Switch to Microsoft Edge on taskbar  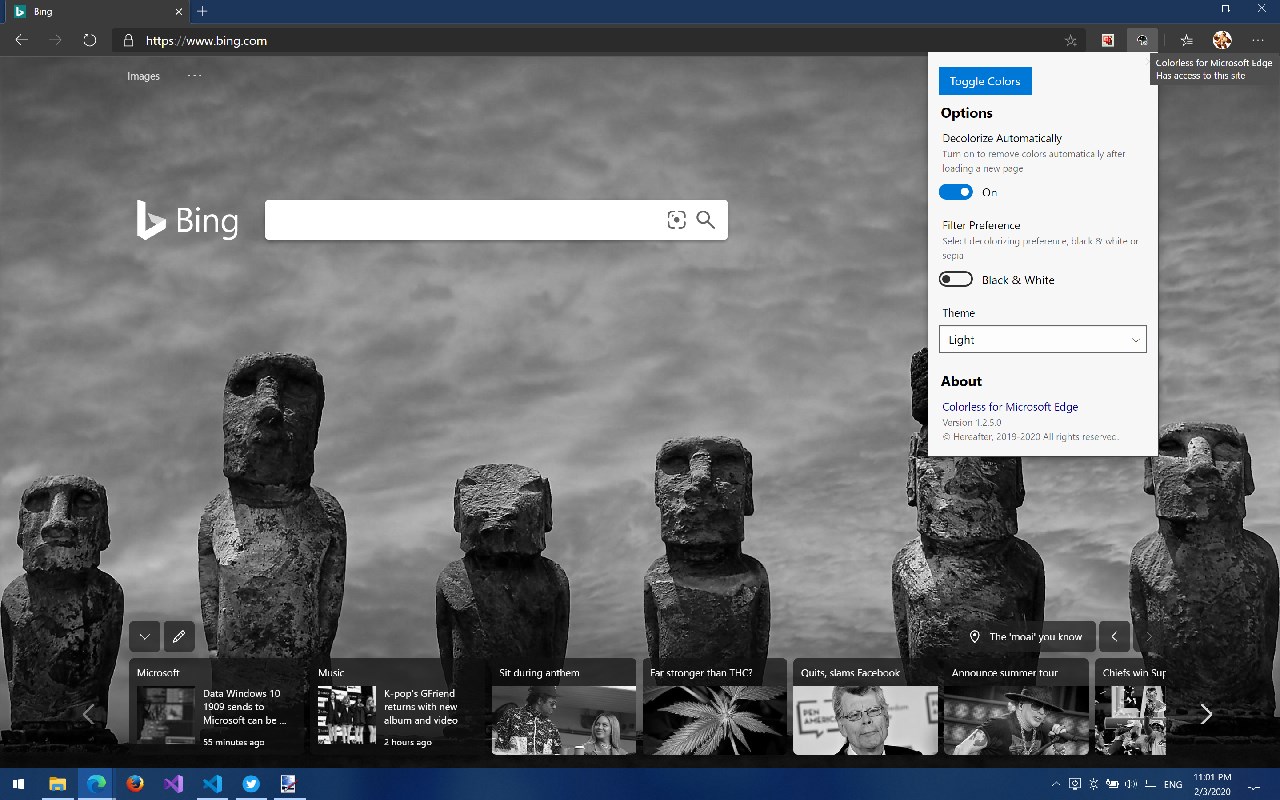point(96,784)
